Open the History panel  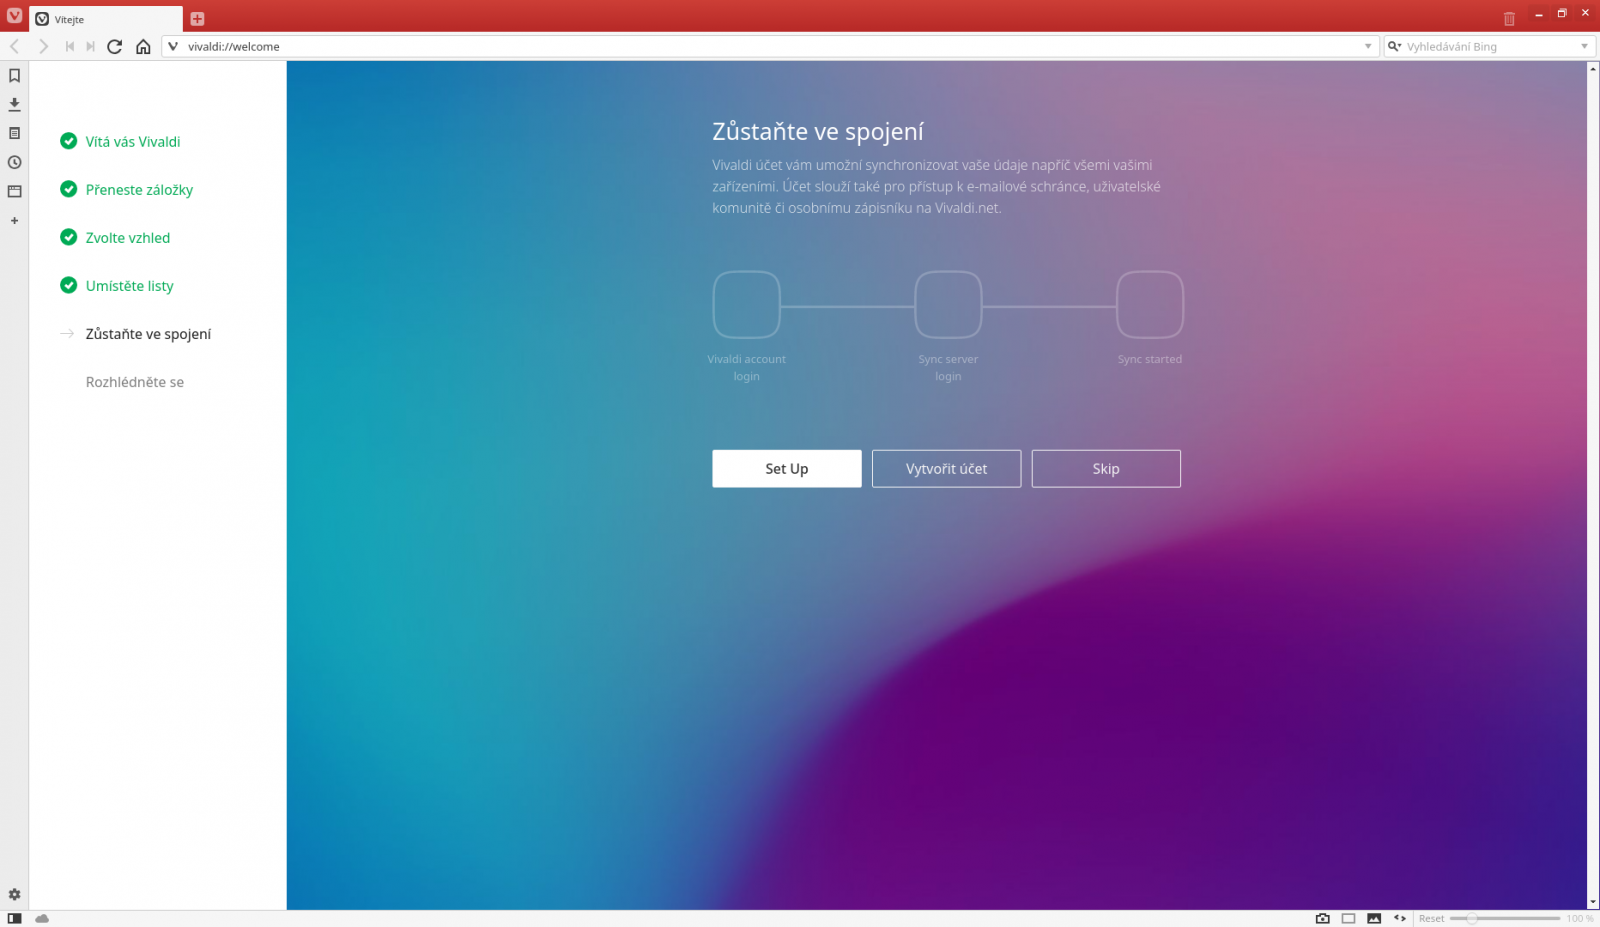pyautogui.click(x=14, y=161)
